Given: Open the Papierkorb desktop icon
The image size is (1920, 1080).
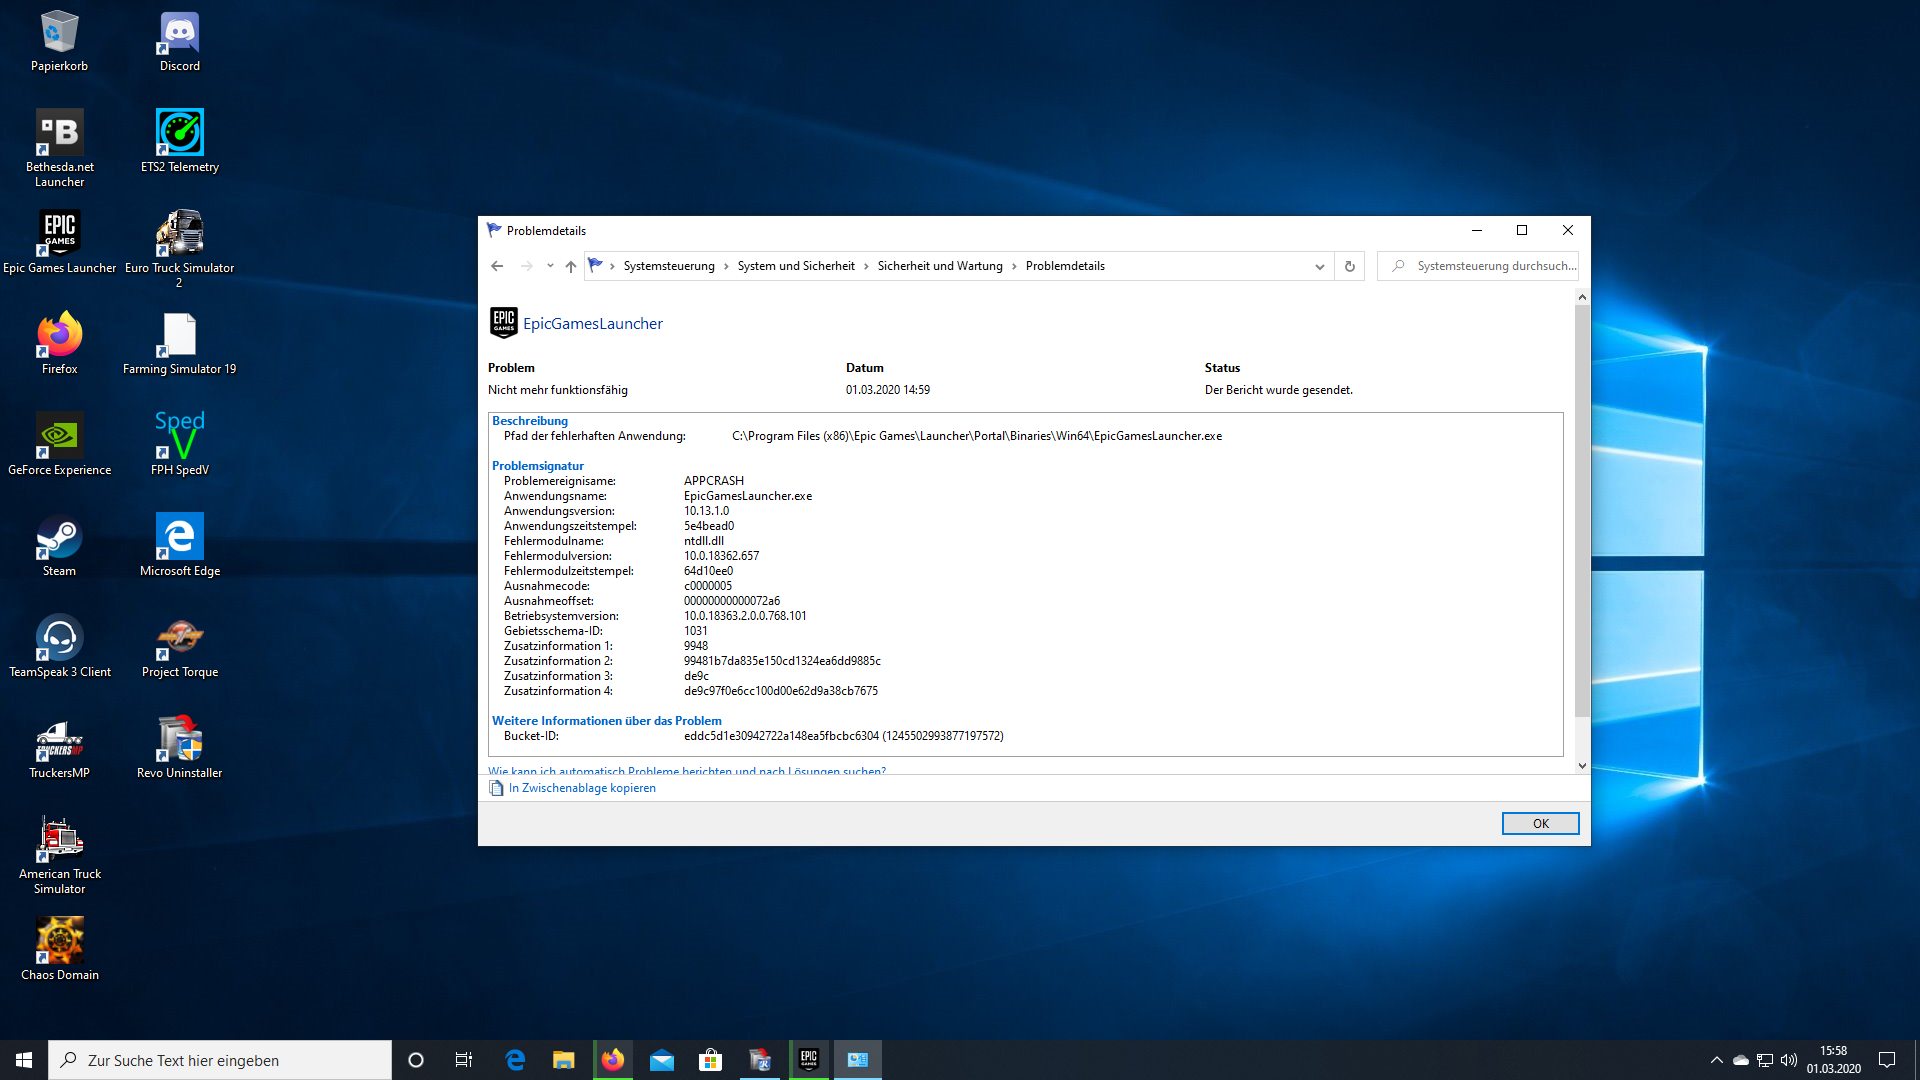Looking at the screenshot, I should [59, 41].
